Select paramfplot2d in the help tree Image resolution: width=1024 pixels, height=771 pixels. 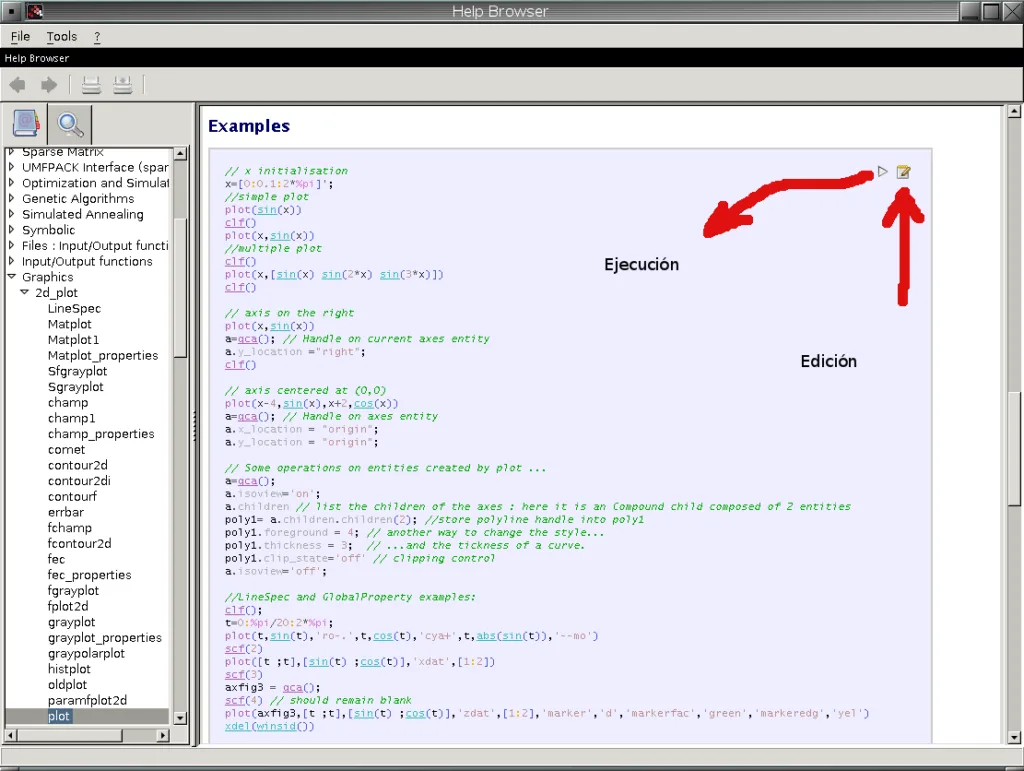(88, 700)
